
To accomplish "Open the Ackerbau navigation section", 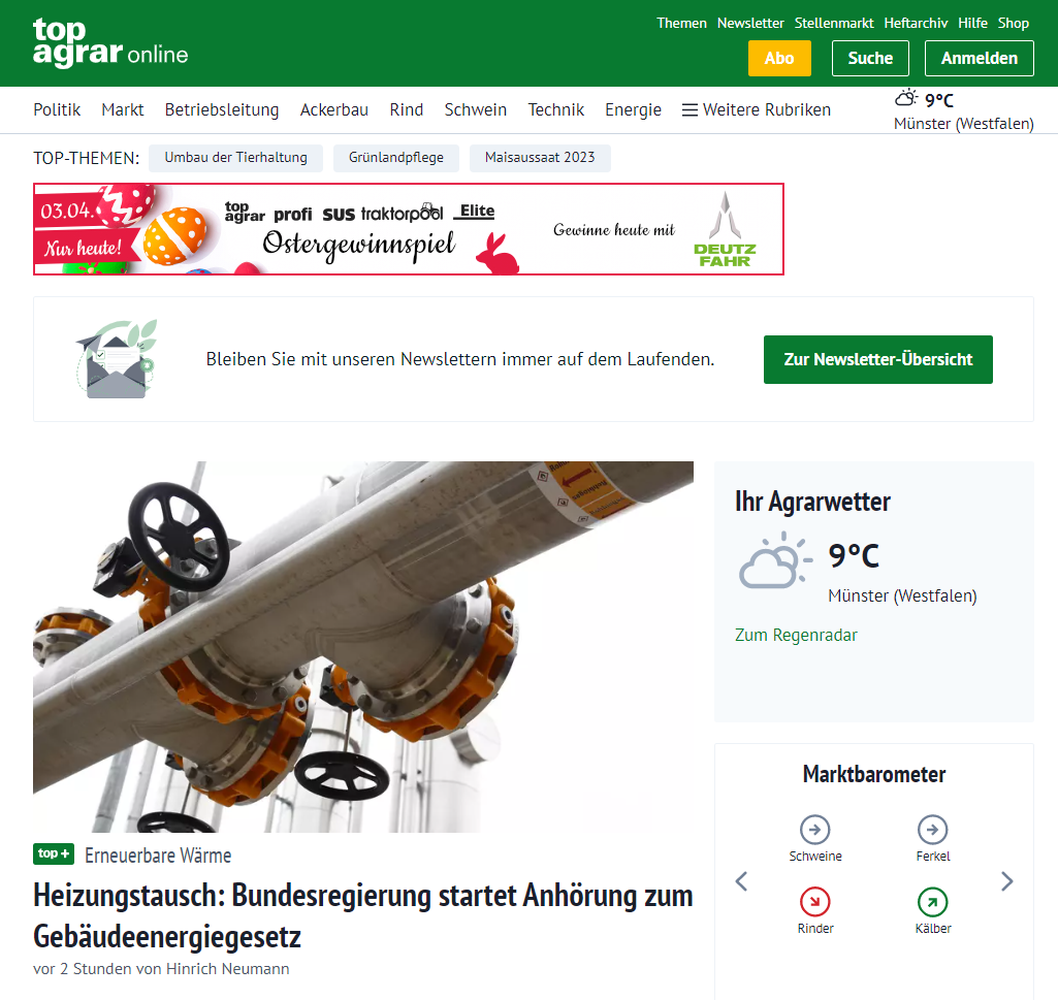I will coord(334,110).
